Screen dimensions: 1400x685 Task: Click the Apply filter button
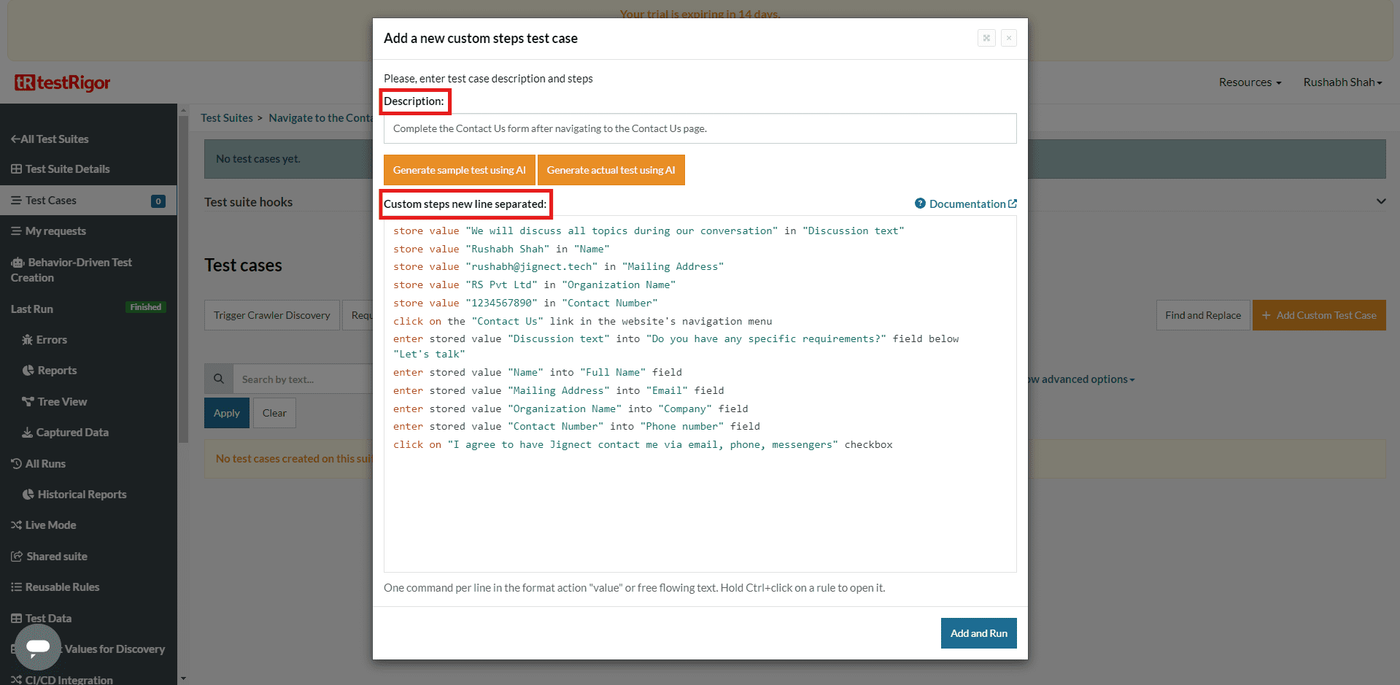pyautogui.click(x=227, y=413)
